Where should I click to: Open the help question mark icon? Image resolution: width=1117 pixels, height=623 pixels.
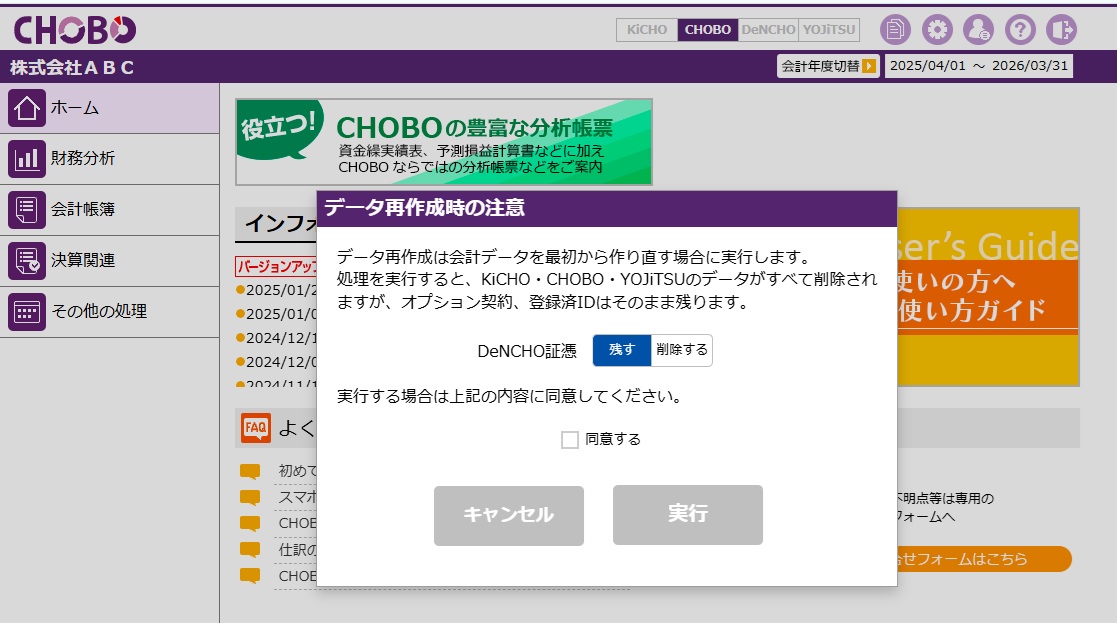coord(1020,29)
